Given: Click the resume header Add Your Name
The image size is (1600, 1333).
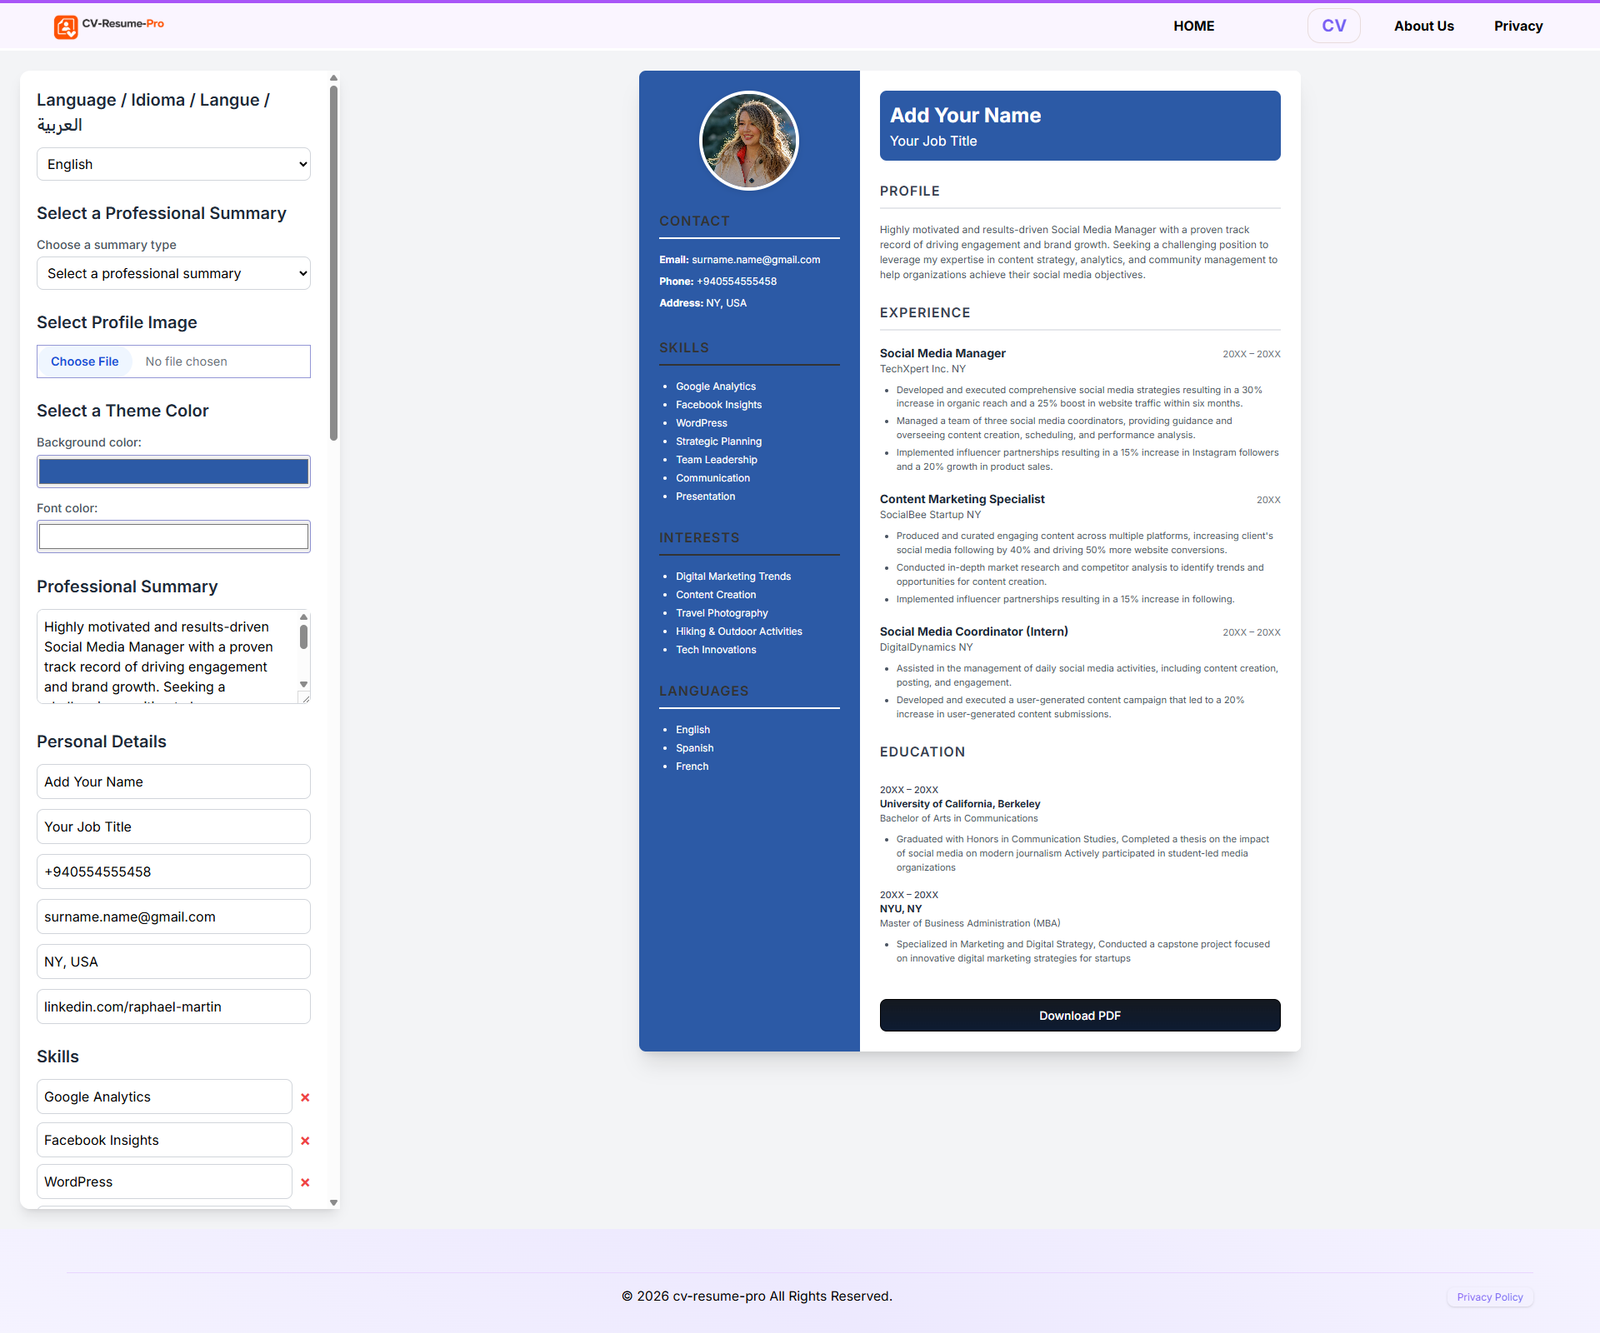Looking at the screenshot, I should (x=965, y=115).
